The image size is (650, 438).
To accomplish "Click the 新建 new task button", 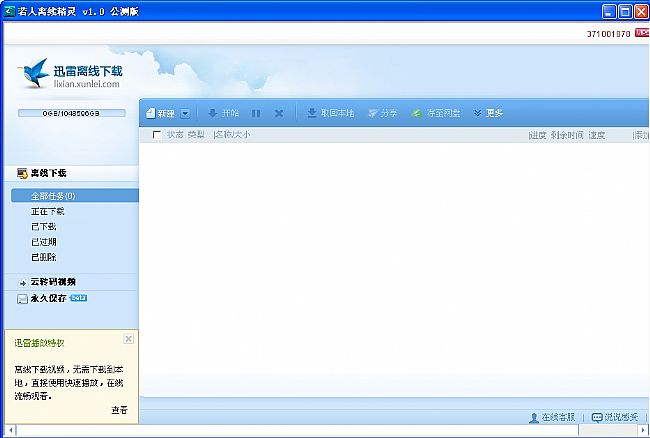I will click(161, 113).
